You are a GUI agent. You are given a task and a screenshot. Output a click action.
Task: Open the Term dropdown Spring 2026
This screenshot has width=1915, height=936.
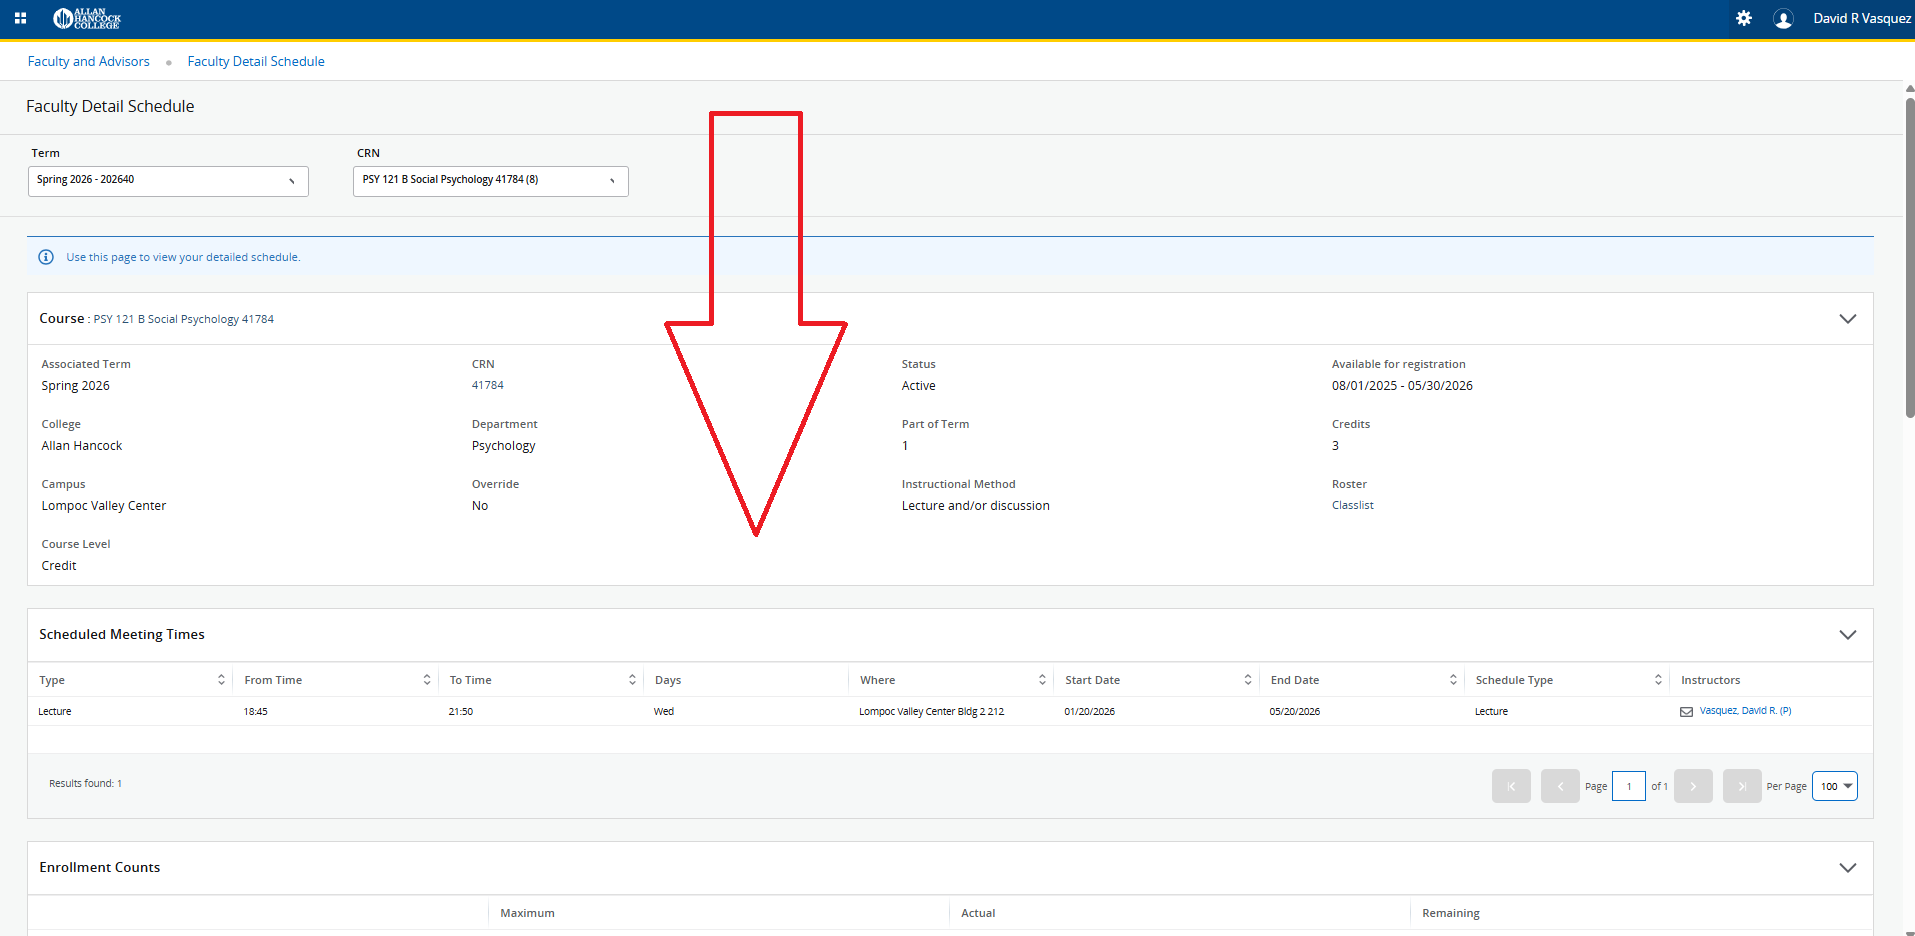(168, 181)
